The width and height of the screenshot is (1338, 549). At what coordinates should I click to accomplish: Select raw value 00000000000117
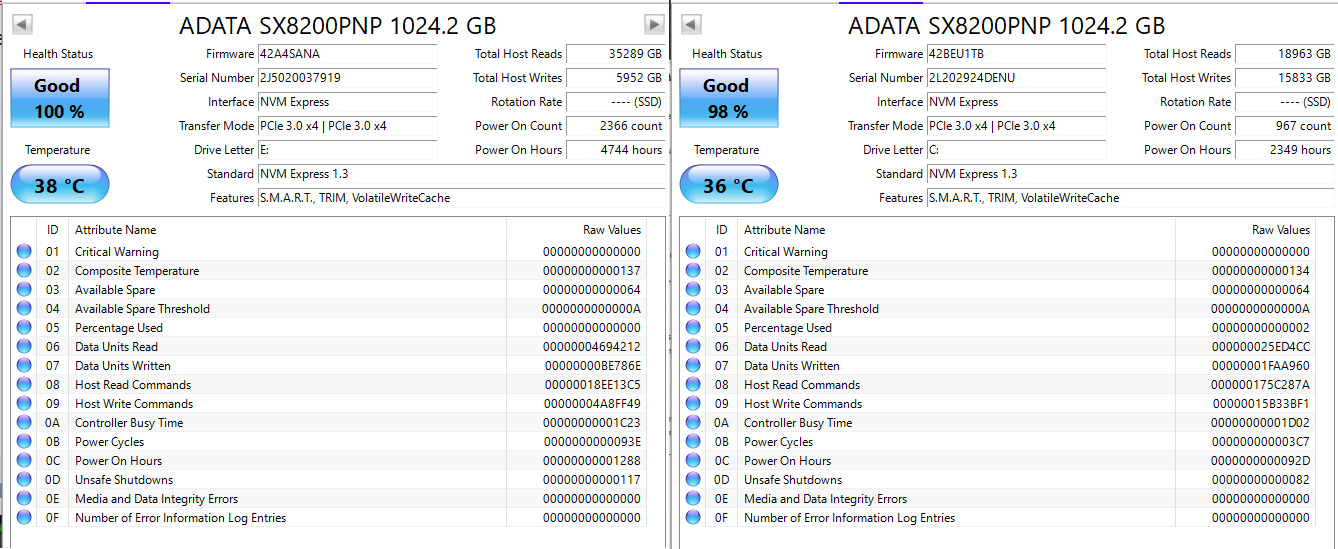point(592,480)
